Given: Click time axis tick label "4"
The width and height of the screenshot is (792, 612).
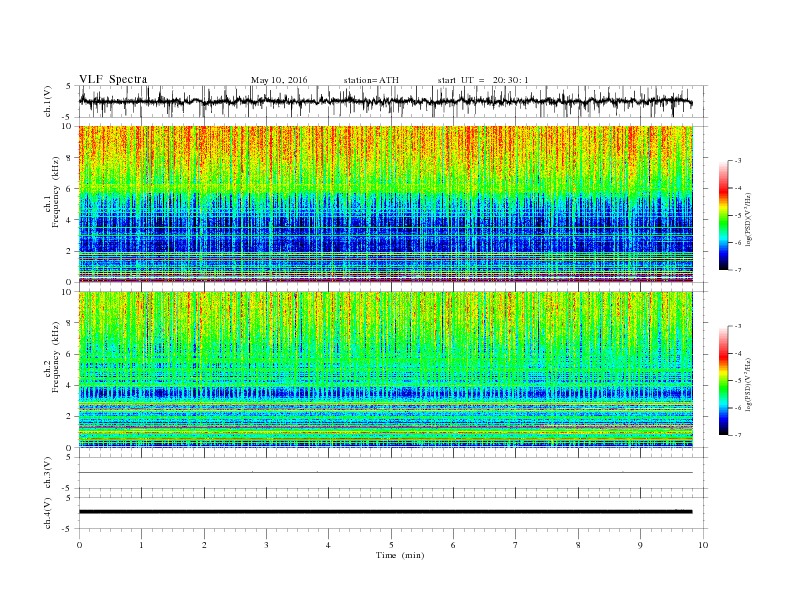Looking at the screenshot, I should [x=328, y=545].
